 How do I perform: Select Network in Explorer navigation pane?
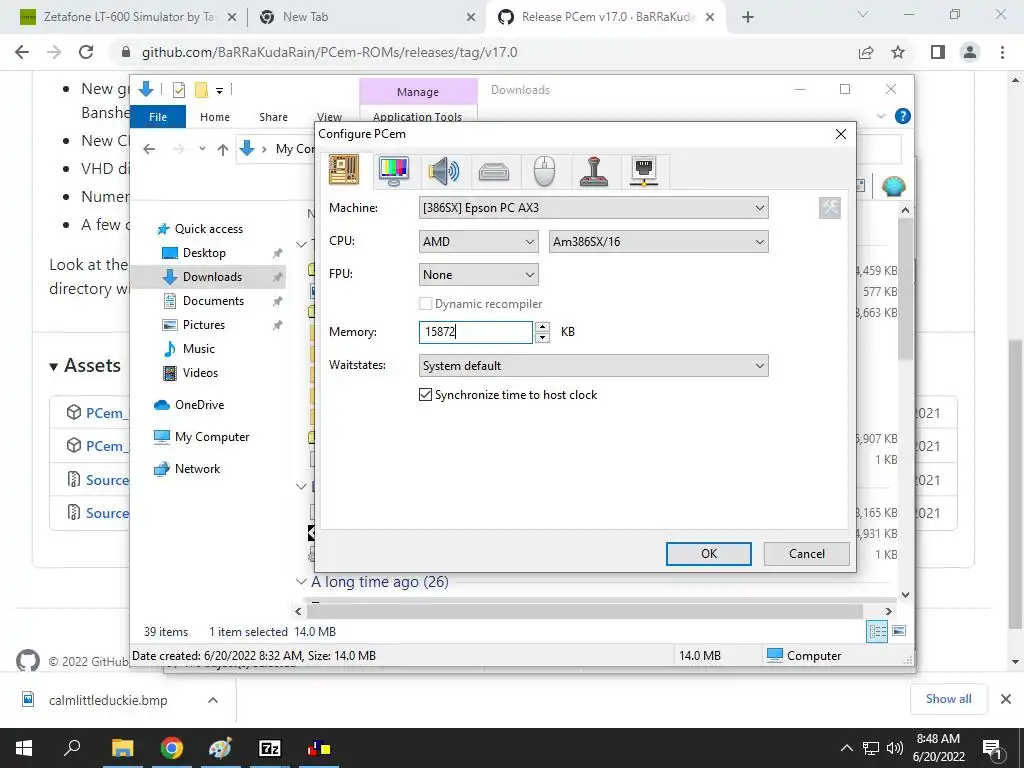[197, 469]
